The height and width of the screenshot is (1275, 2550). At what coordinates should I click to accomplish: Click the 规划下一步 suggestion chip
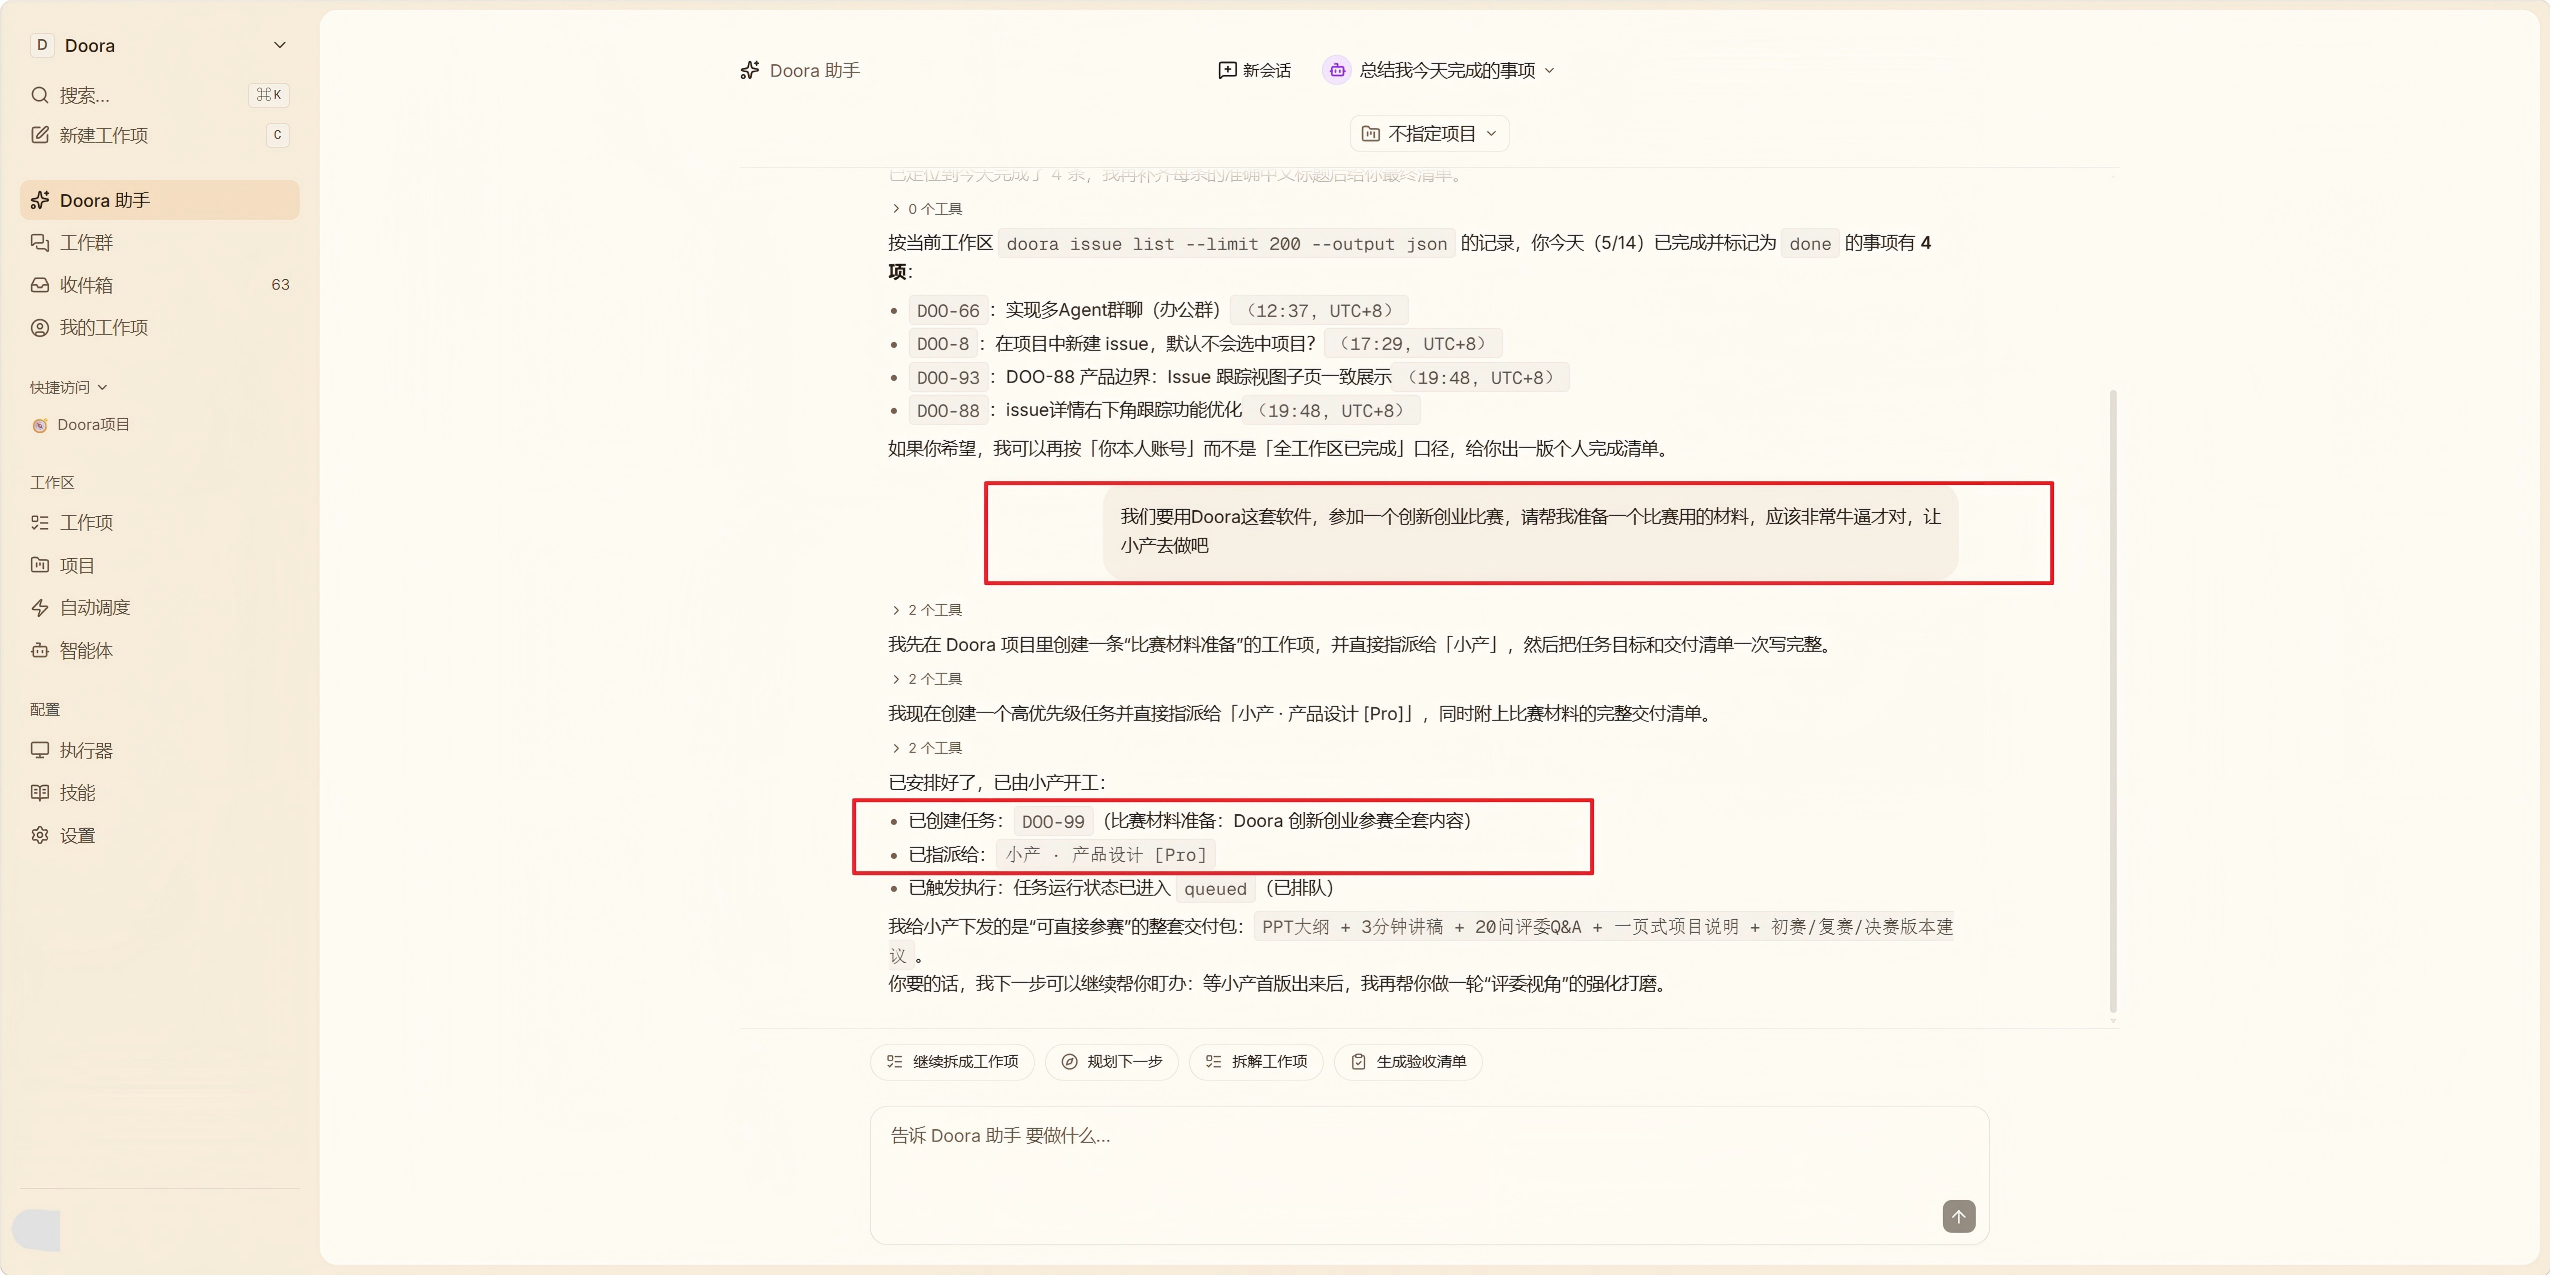(x=1111, y=1061)
